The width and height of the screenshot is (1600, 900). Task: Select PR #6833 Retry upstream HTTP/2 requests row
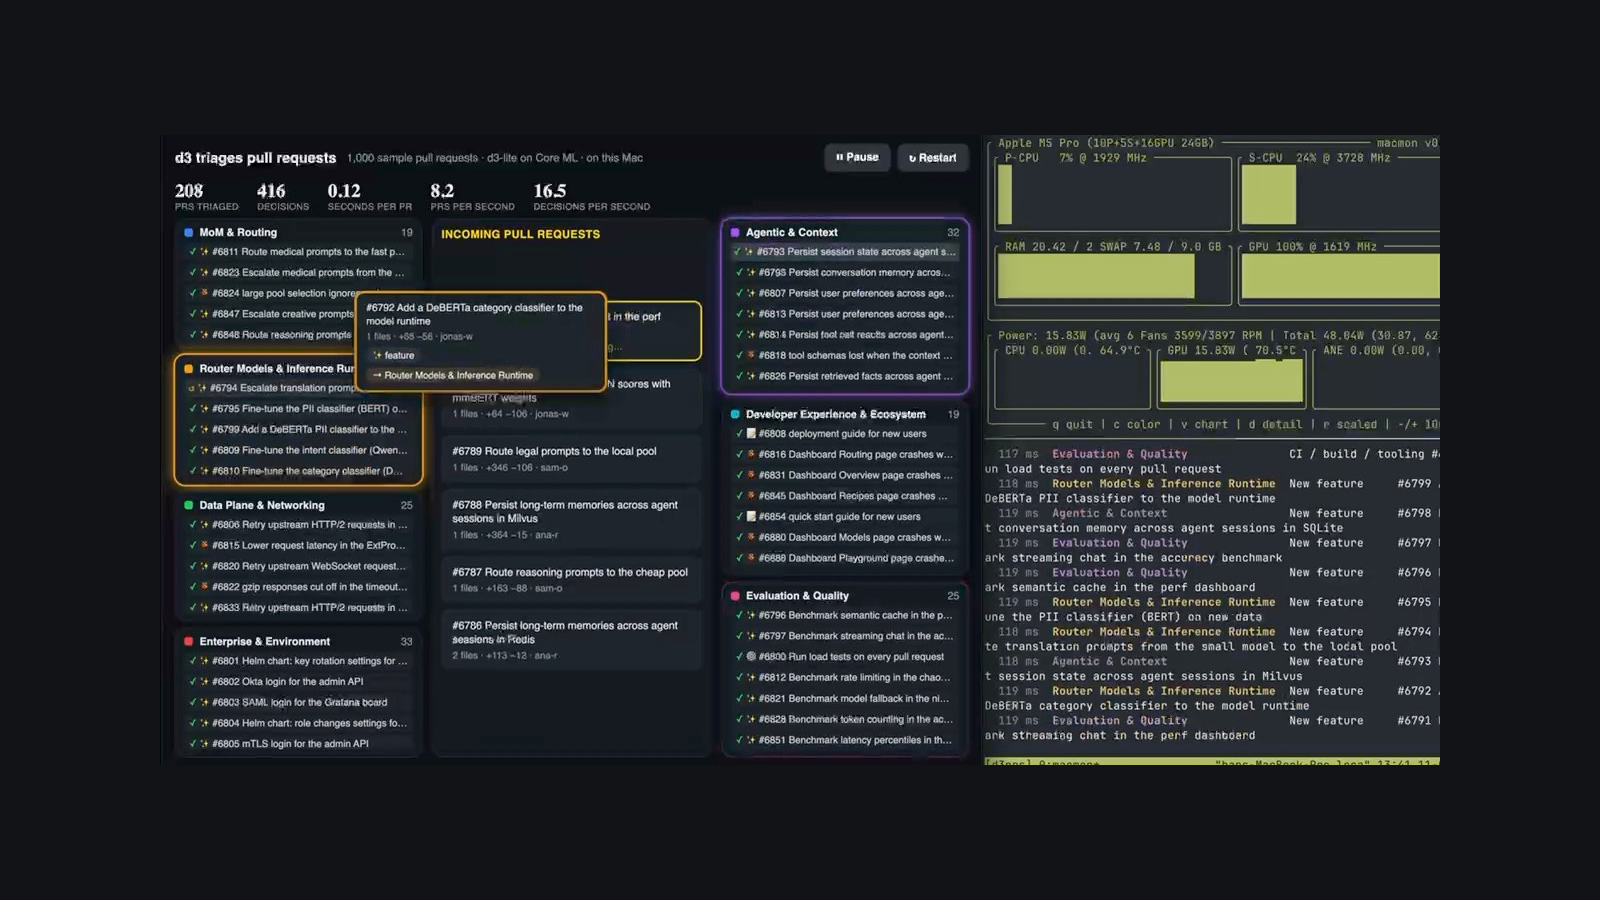[x=298, y=607]
